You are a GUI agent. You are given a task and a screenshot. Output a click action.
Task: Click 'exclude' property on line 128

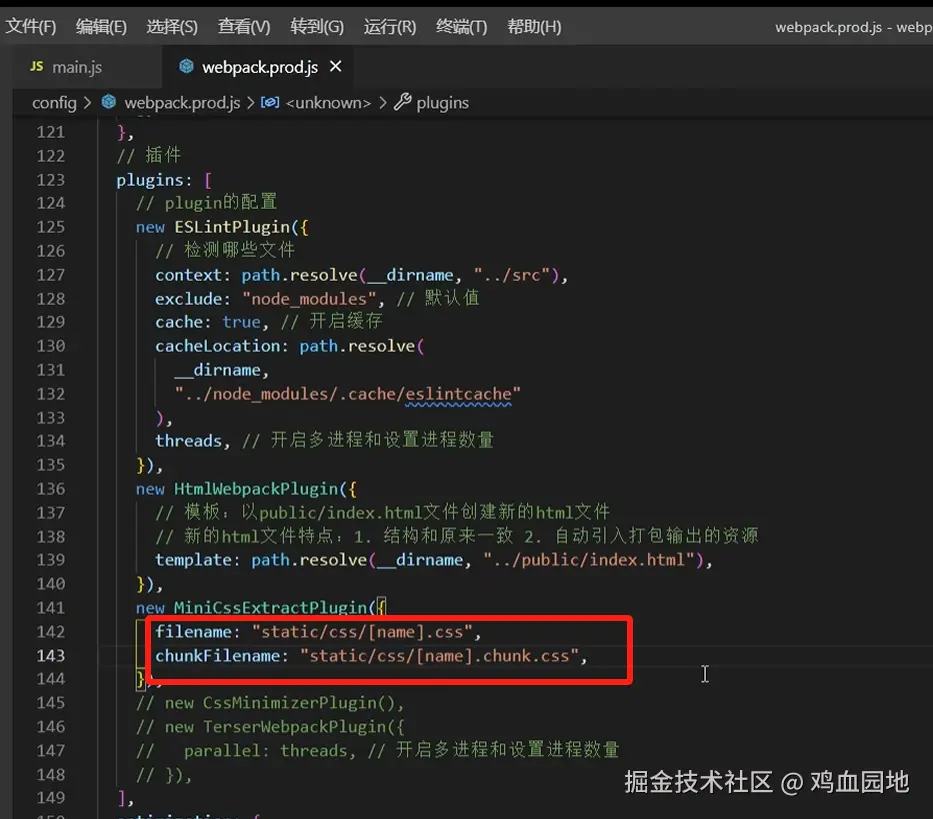(x=189, y=299)
